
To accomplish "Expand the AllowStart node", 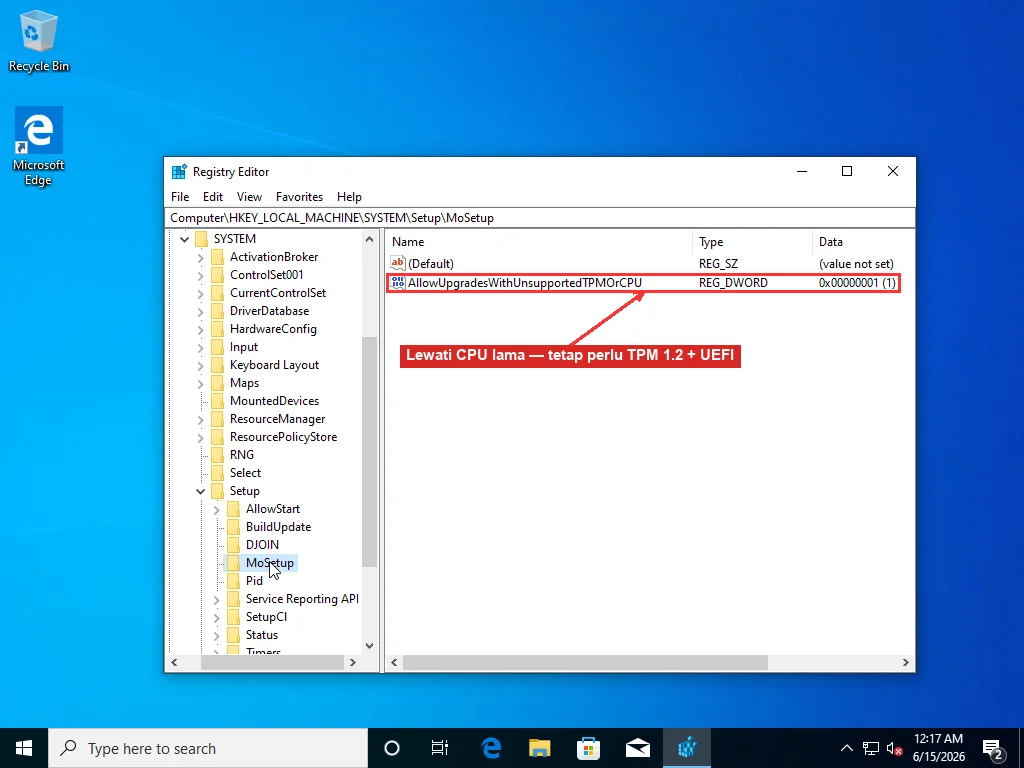I will click(216, 509).
